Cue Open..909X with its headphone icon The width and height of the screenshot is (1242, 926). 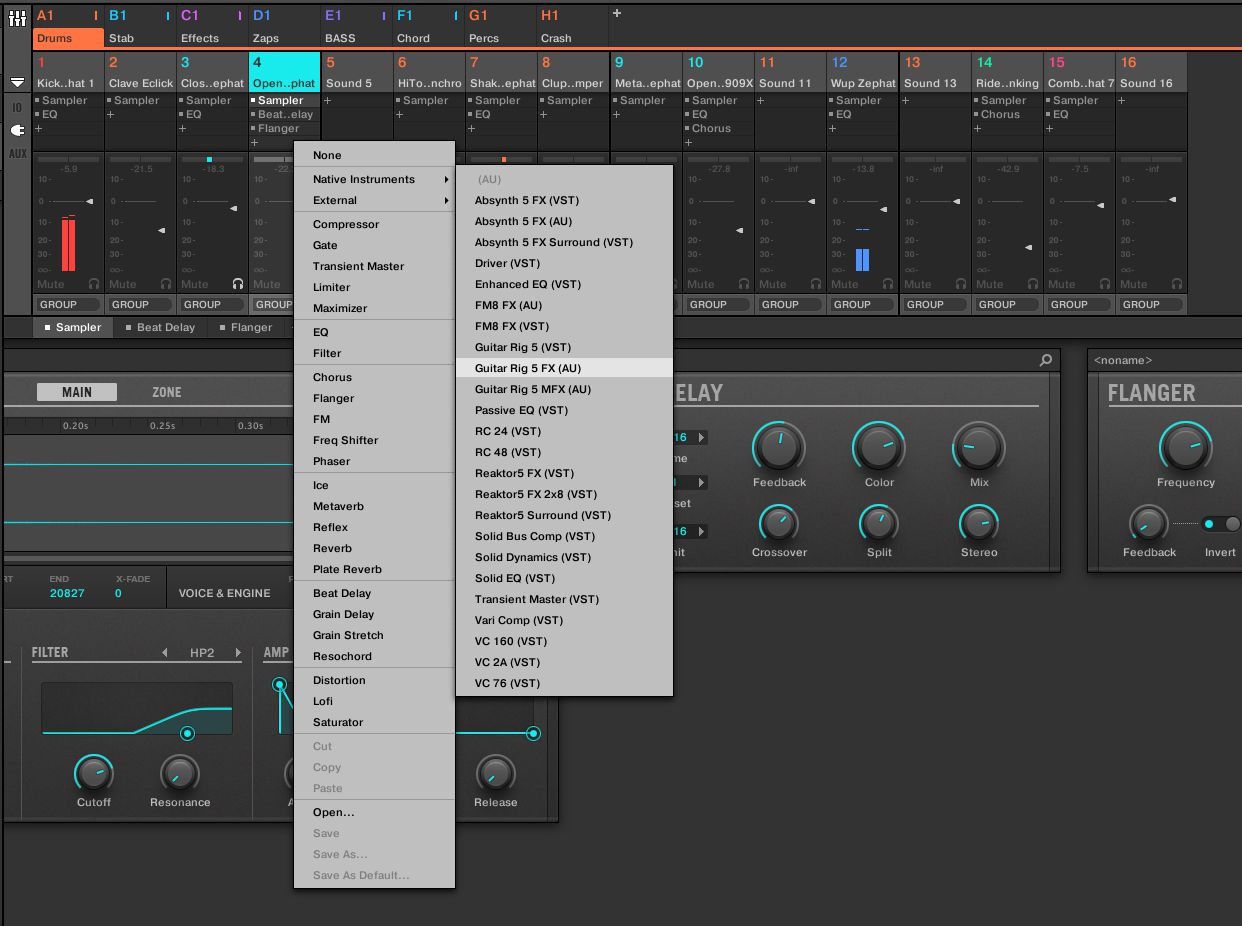[x=744, y=284]
